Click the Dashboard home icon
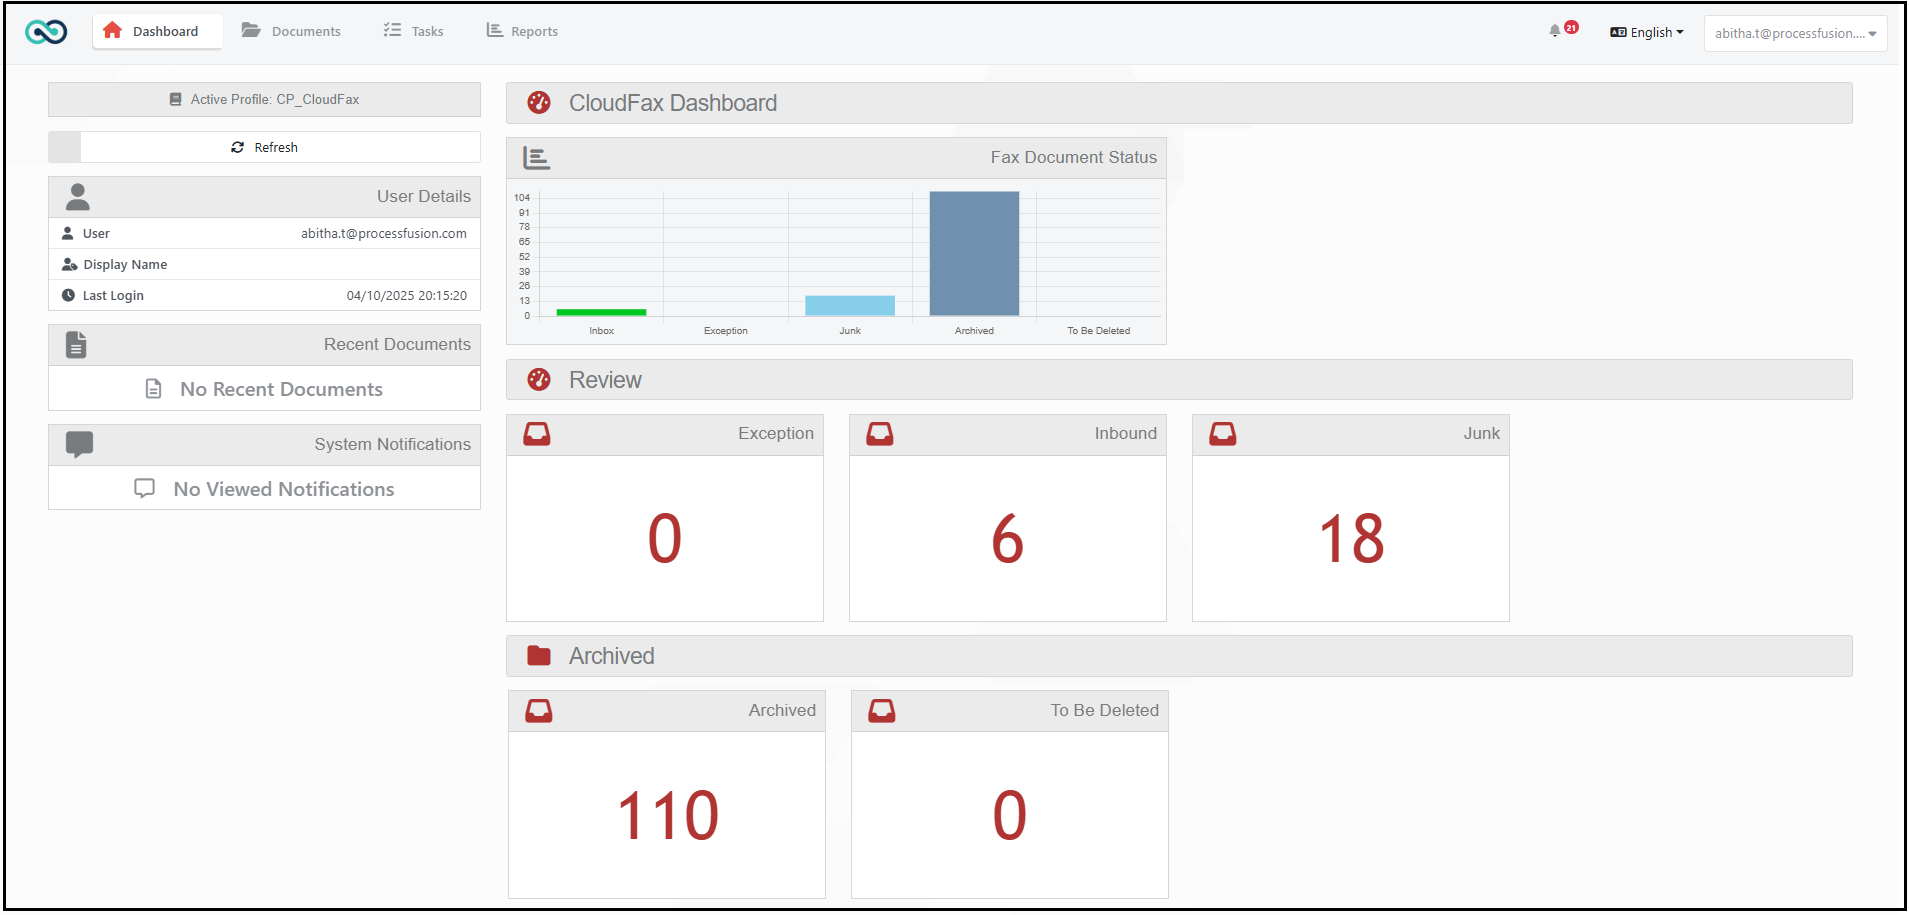1909x915 pixels. tap(113, 30)
